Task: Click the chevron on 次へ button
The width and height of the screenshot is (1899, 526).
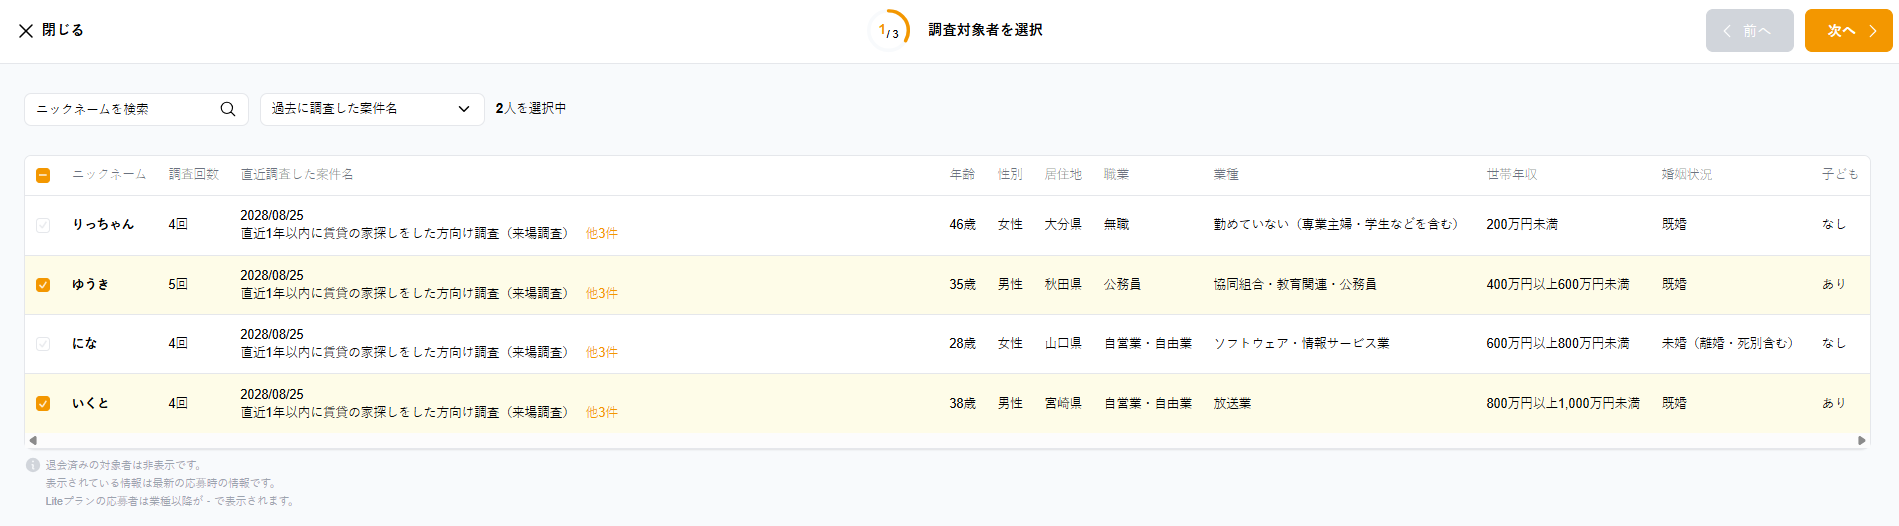Action: pyautogui.click(x=1873, y=31)
